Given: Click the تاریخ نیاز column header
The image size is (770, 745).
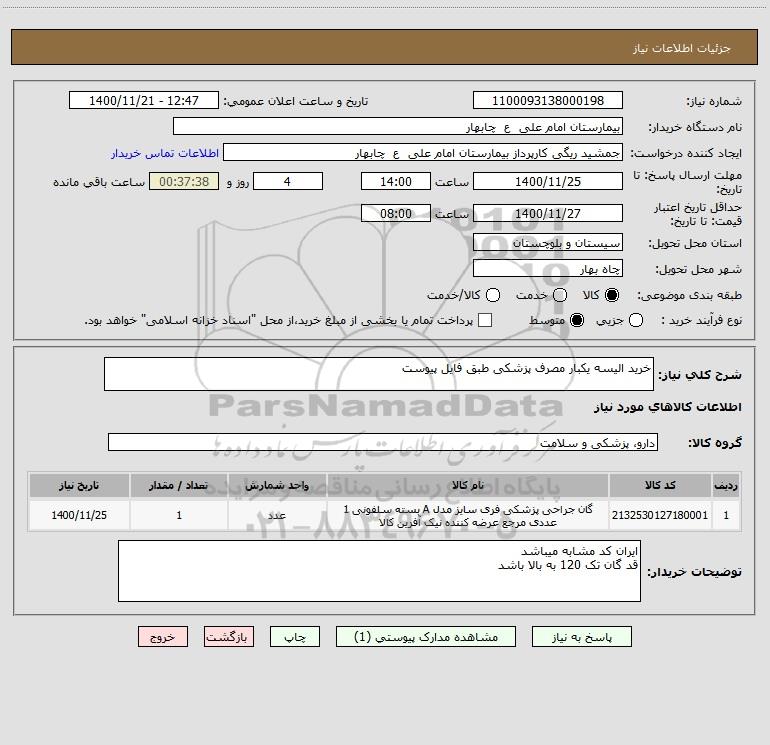Looking at the screenshot, I should (x=79, y=485).
